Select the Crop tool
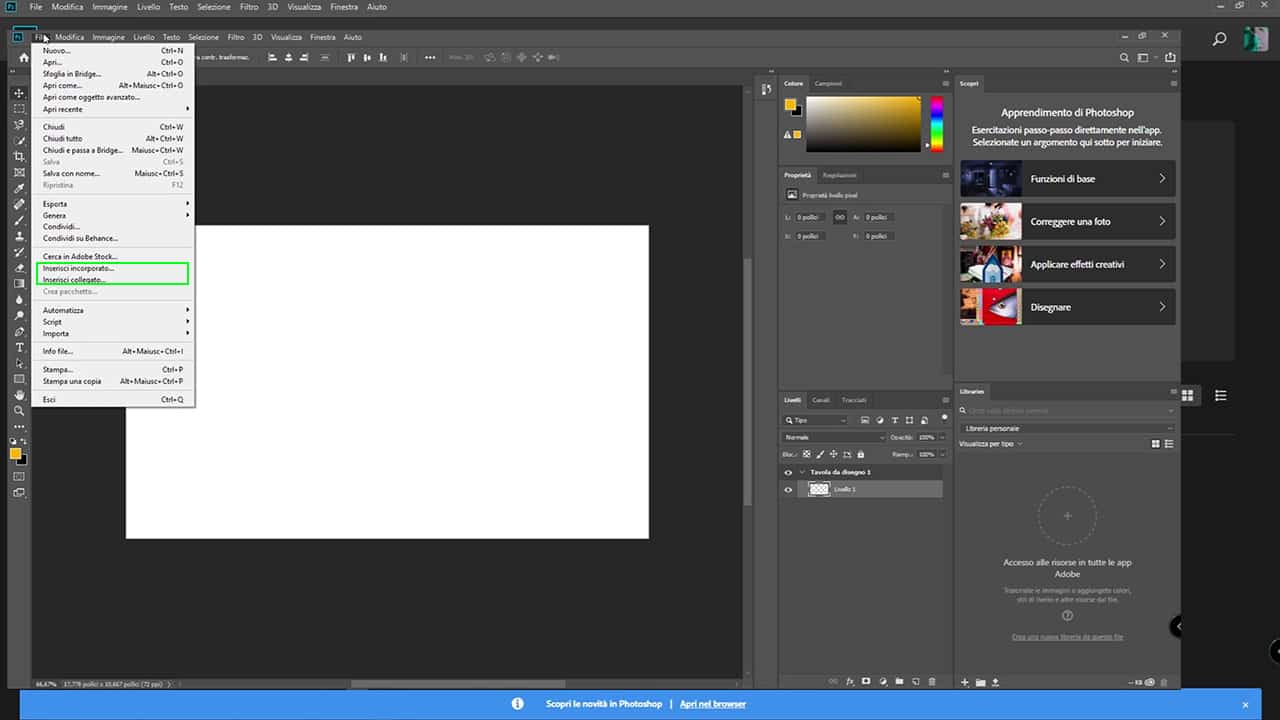The width and height of the screenshot is (1280, 720). pyautogui.click(x=19, y=157)
